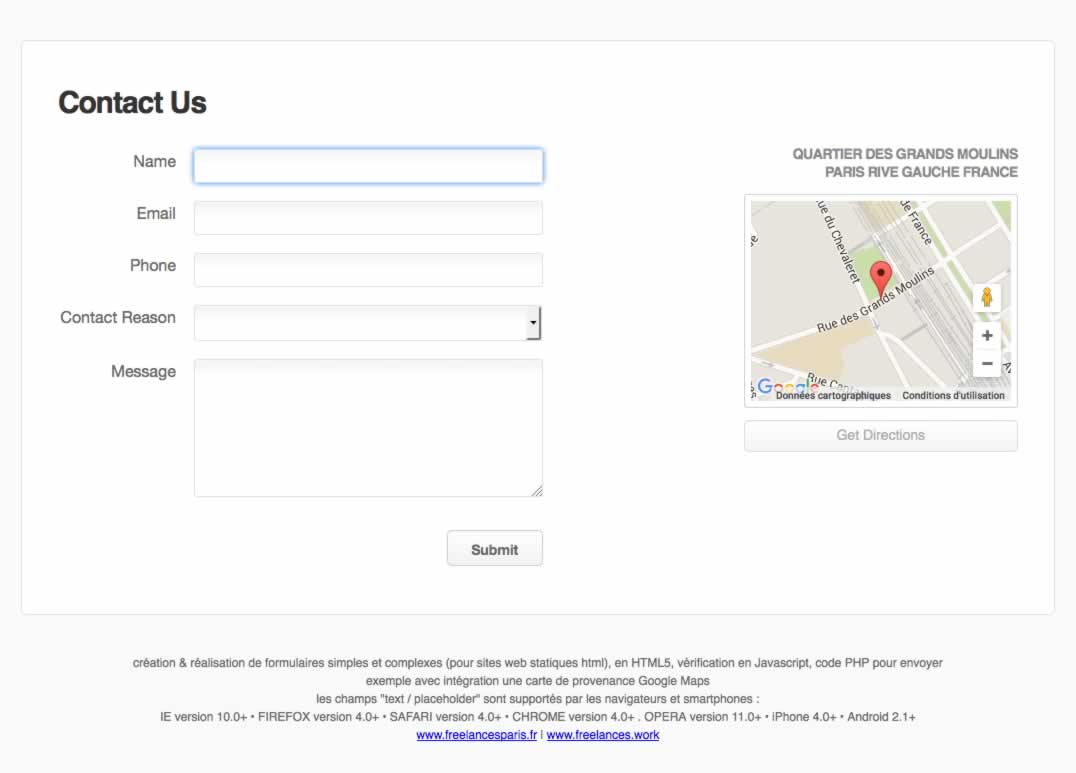Open the Contact Reason dropdown

368,323
